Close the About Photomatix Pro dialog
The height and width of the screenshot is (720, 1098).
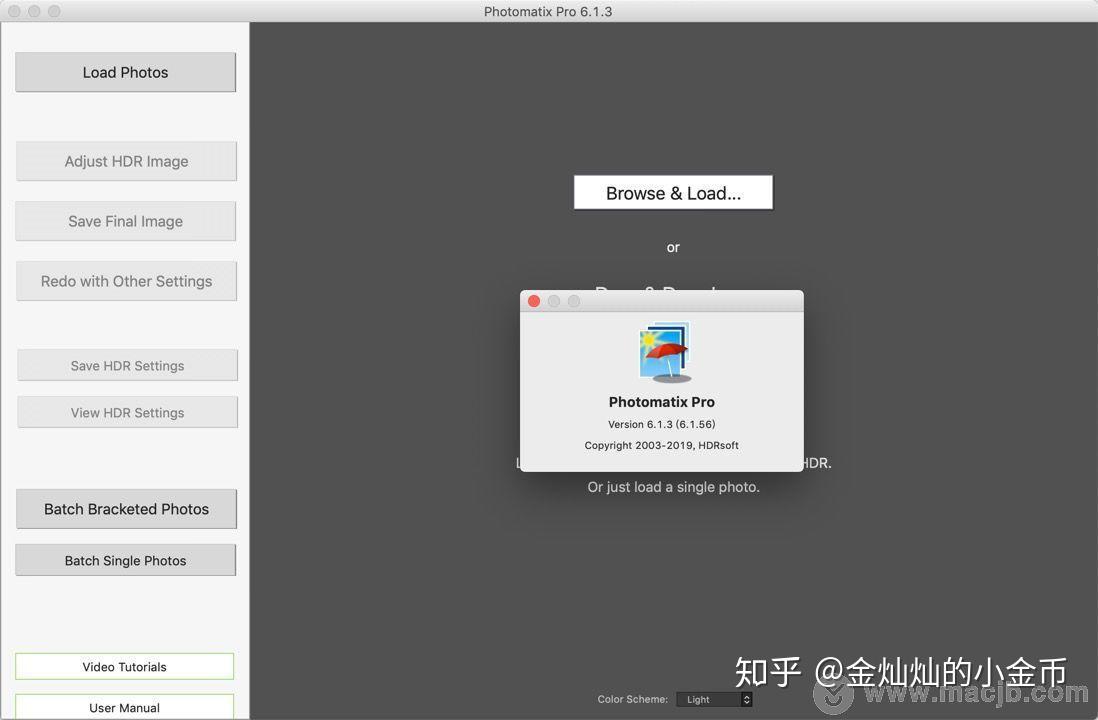[534, 301]
